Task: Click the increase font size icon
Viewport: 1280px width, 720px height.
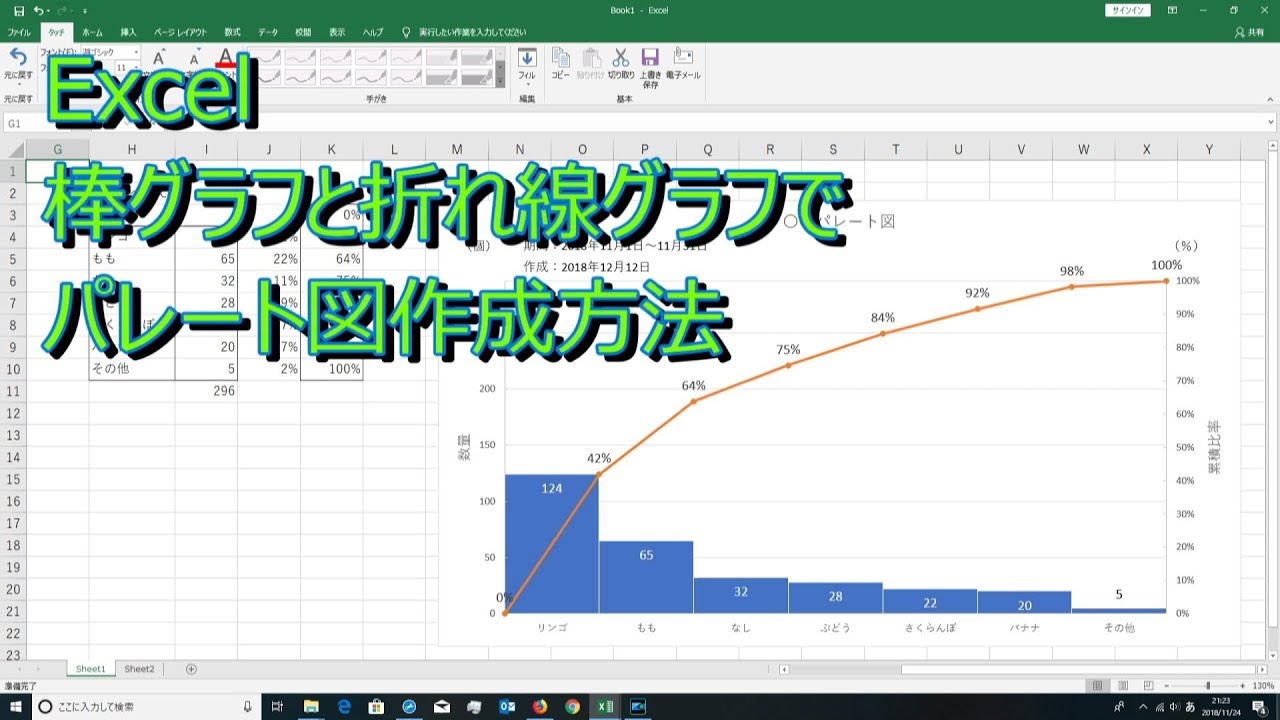Action: (x=158, y=58)
